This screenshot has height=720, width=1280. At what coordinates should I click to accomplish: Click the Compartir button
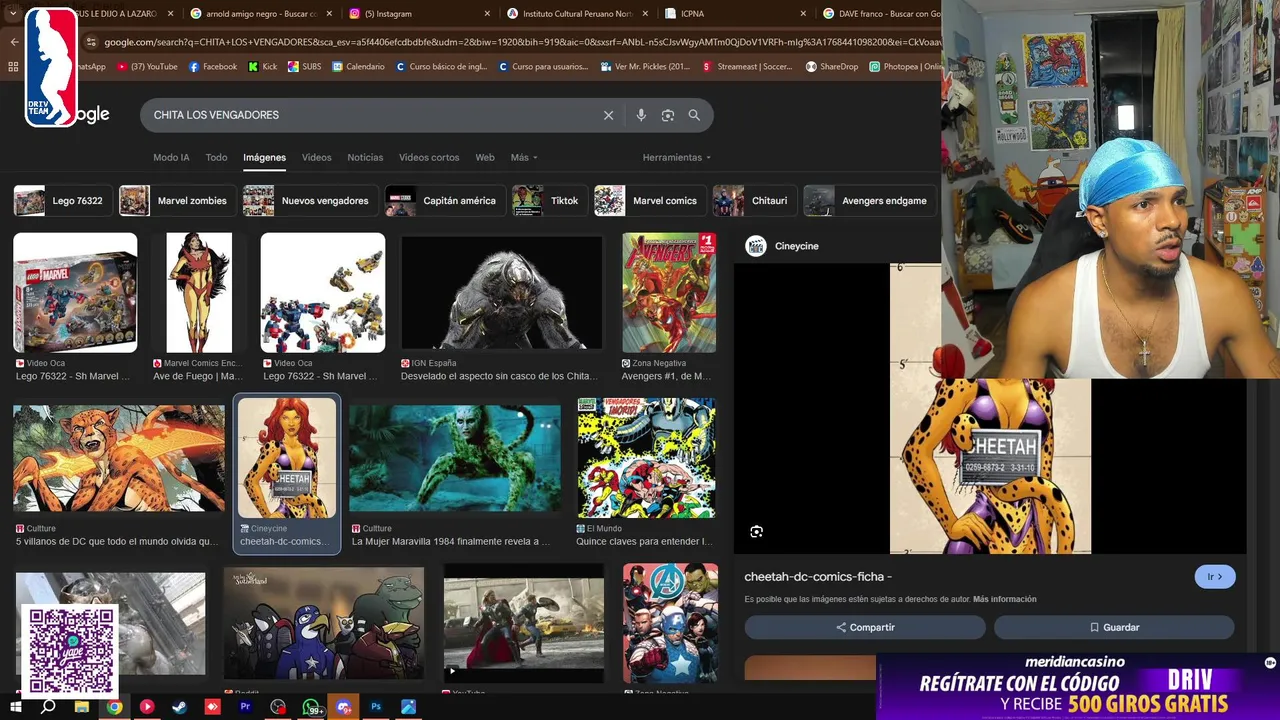[865, 627]
